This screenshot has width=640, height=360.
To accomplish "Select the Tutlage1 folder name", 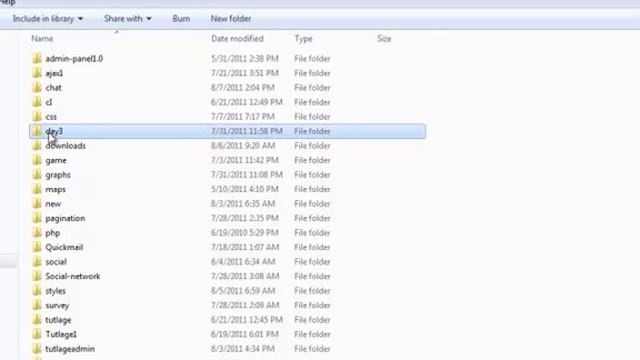I will pos(61,334).
